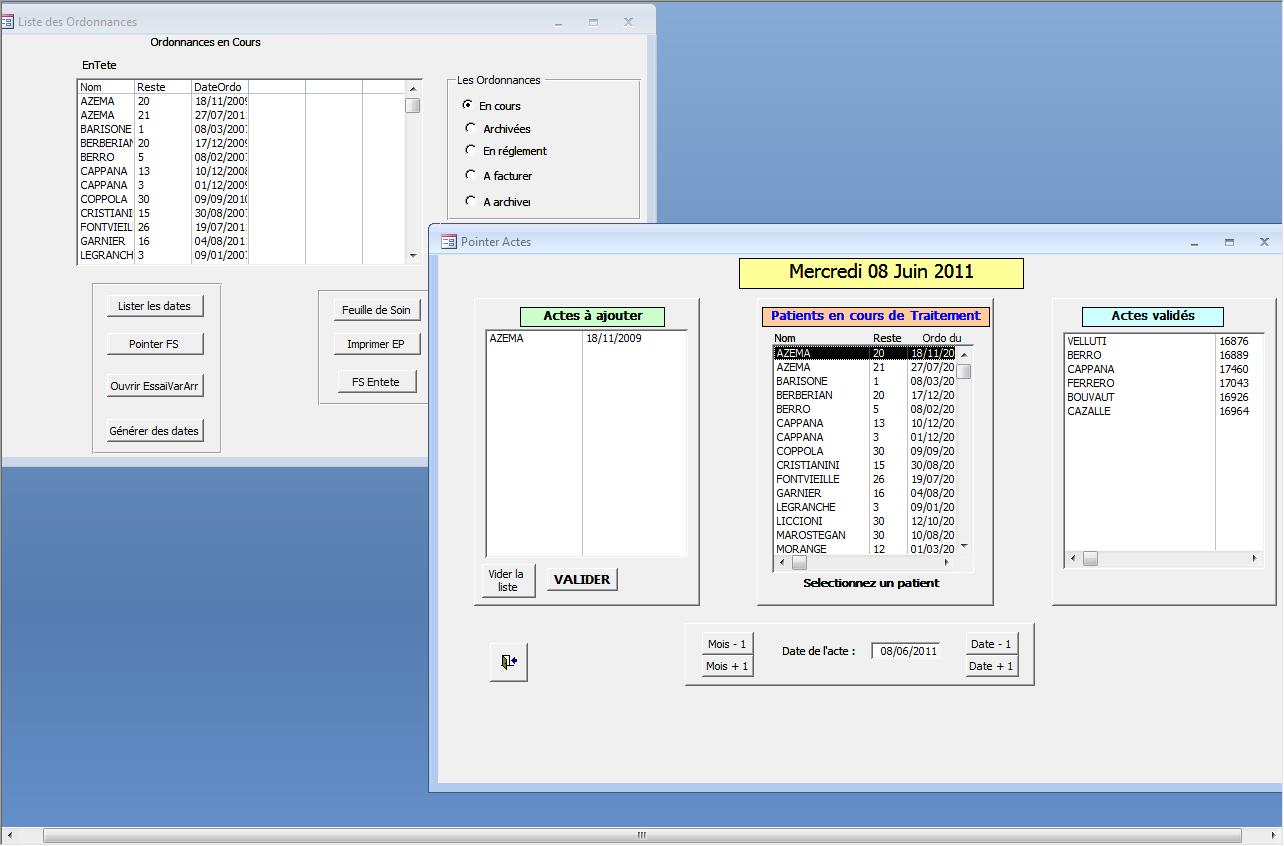Select the En cours radio button
Viewport: 1284px width, 846px height.
click(x=468, y=105)
